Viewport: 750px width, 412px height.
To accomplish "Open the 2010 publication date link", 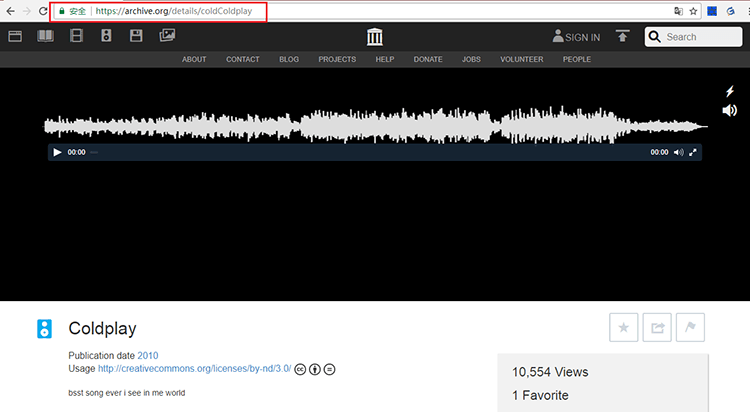I will click(148, 356).
